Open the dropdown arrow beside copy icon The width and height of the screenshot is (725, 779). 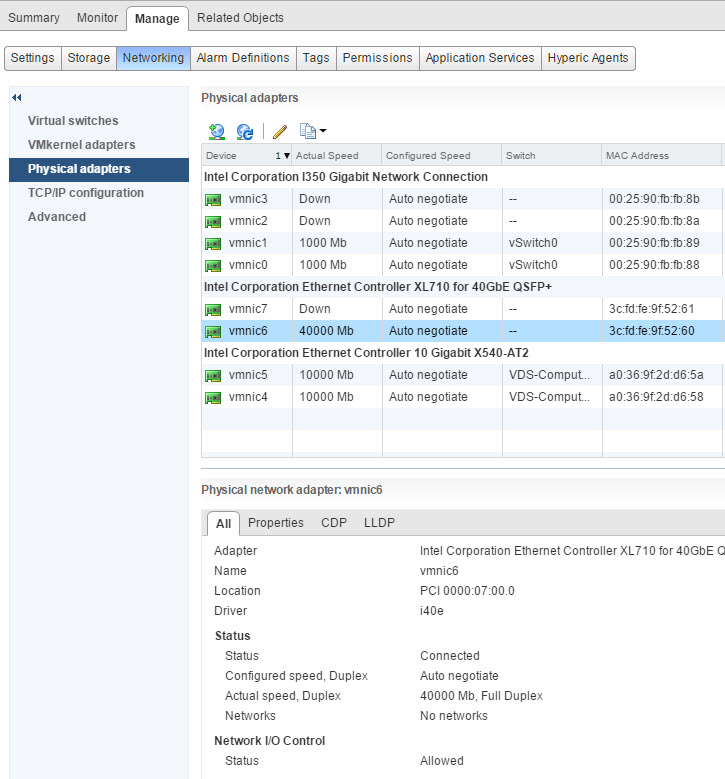323,131
